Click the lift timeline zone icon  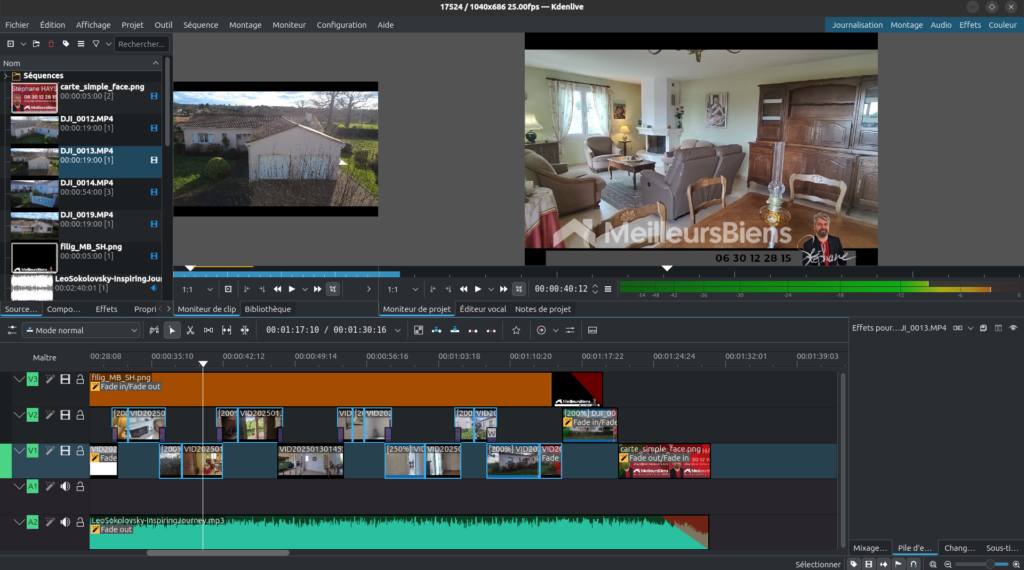click(492, 330)
